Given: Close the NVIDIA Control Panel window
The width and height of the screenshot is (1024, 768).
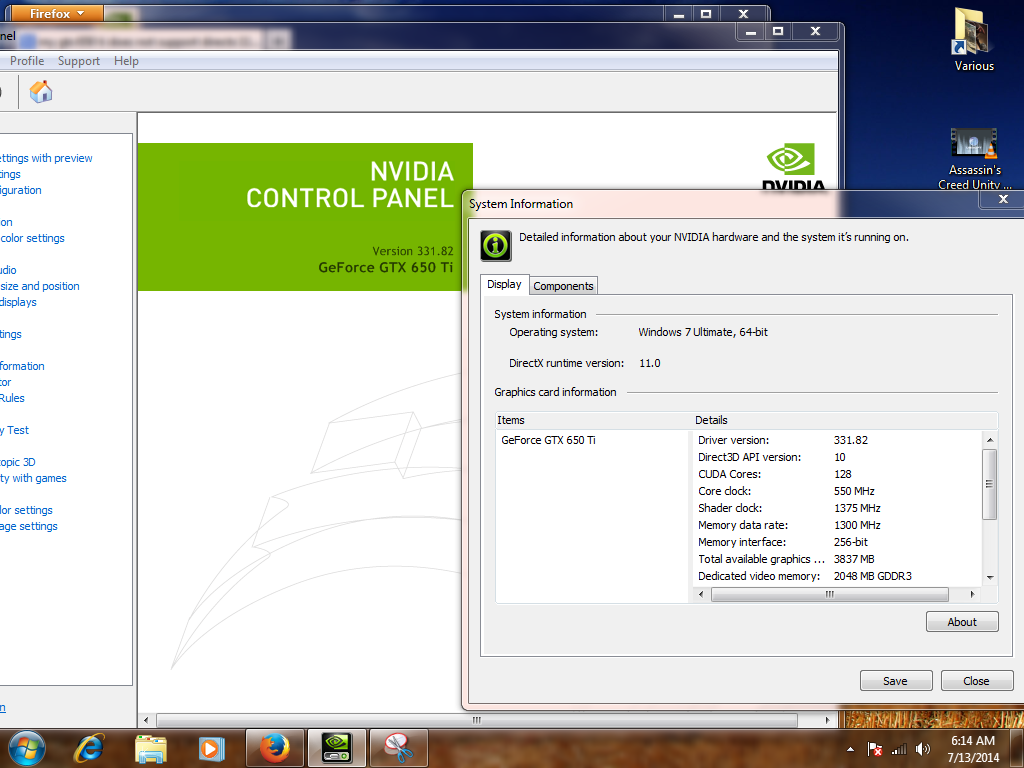Looking at the screenshot, I should pyautogui.click(x=815, y=31).
